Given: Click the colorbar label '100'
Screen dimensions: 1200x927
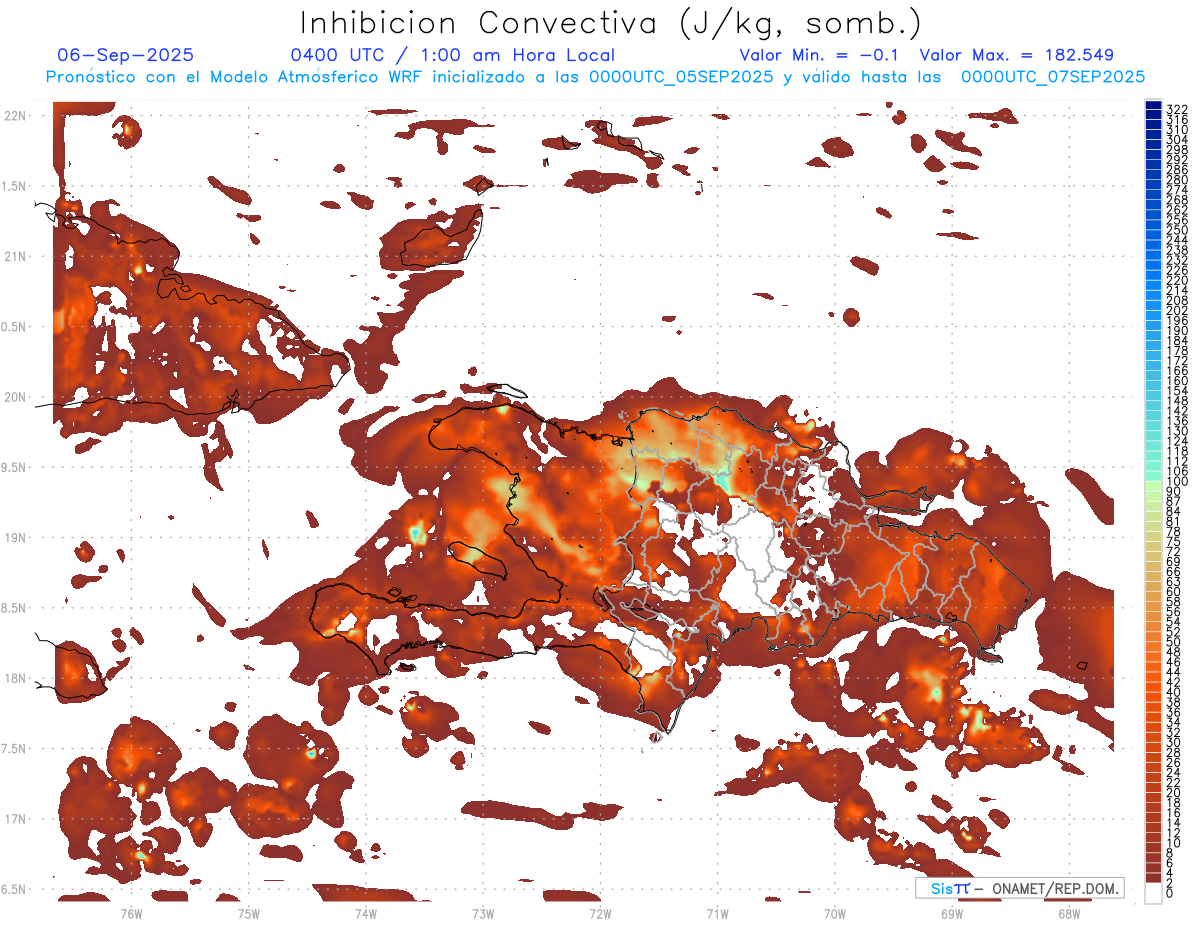Looking at the screenshot, I should point(1176,482).
